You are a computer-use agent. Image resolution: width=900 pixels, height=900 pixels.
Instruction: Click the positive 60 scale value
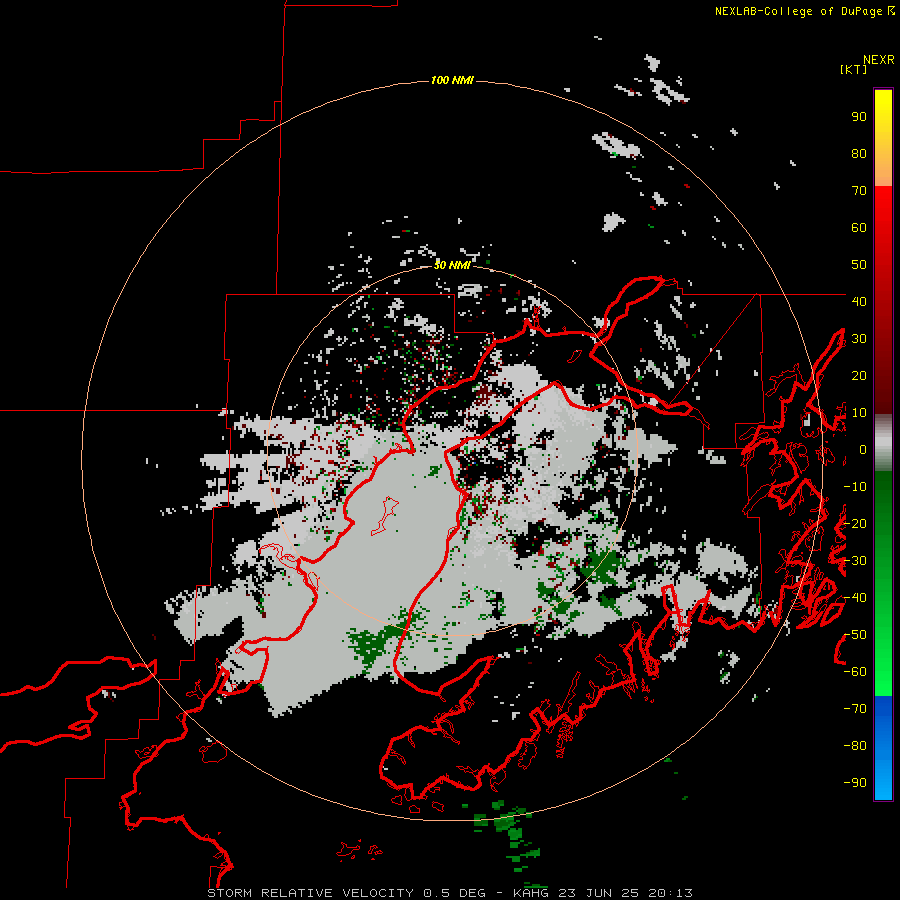pos(859,228)
